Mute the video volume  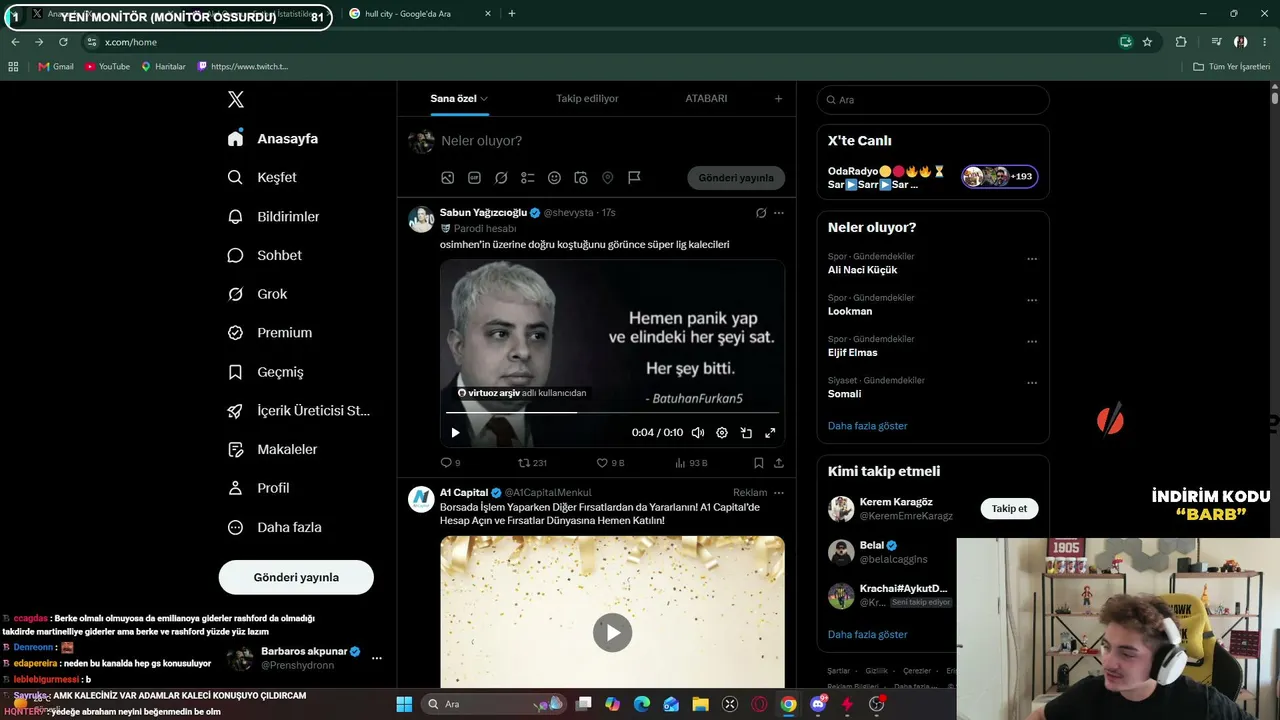click(x=698, y=433)
